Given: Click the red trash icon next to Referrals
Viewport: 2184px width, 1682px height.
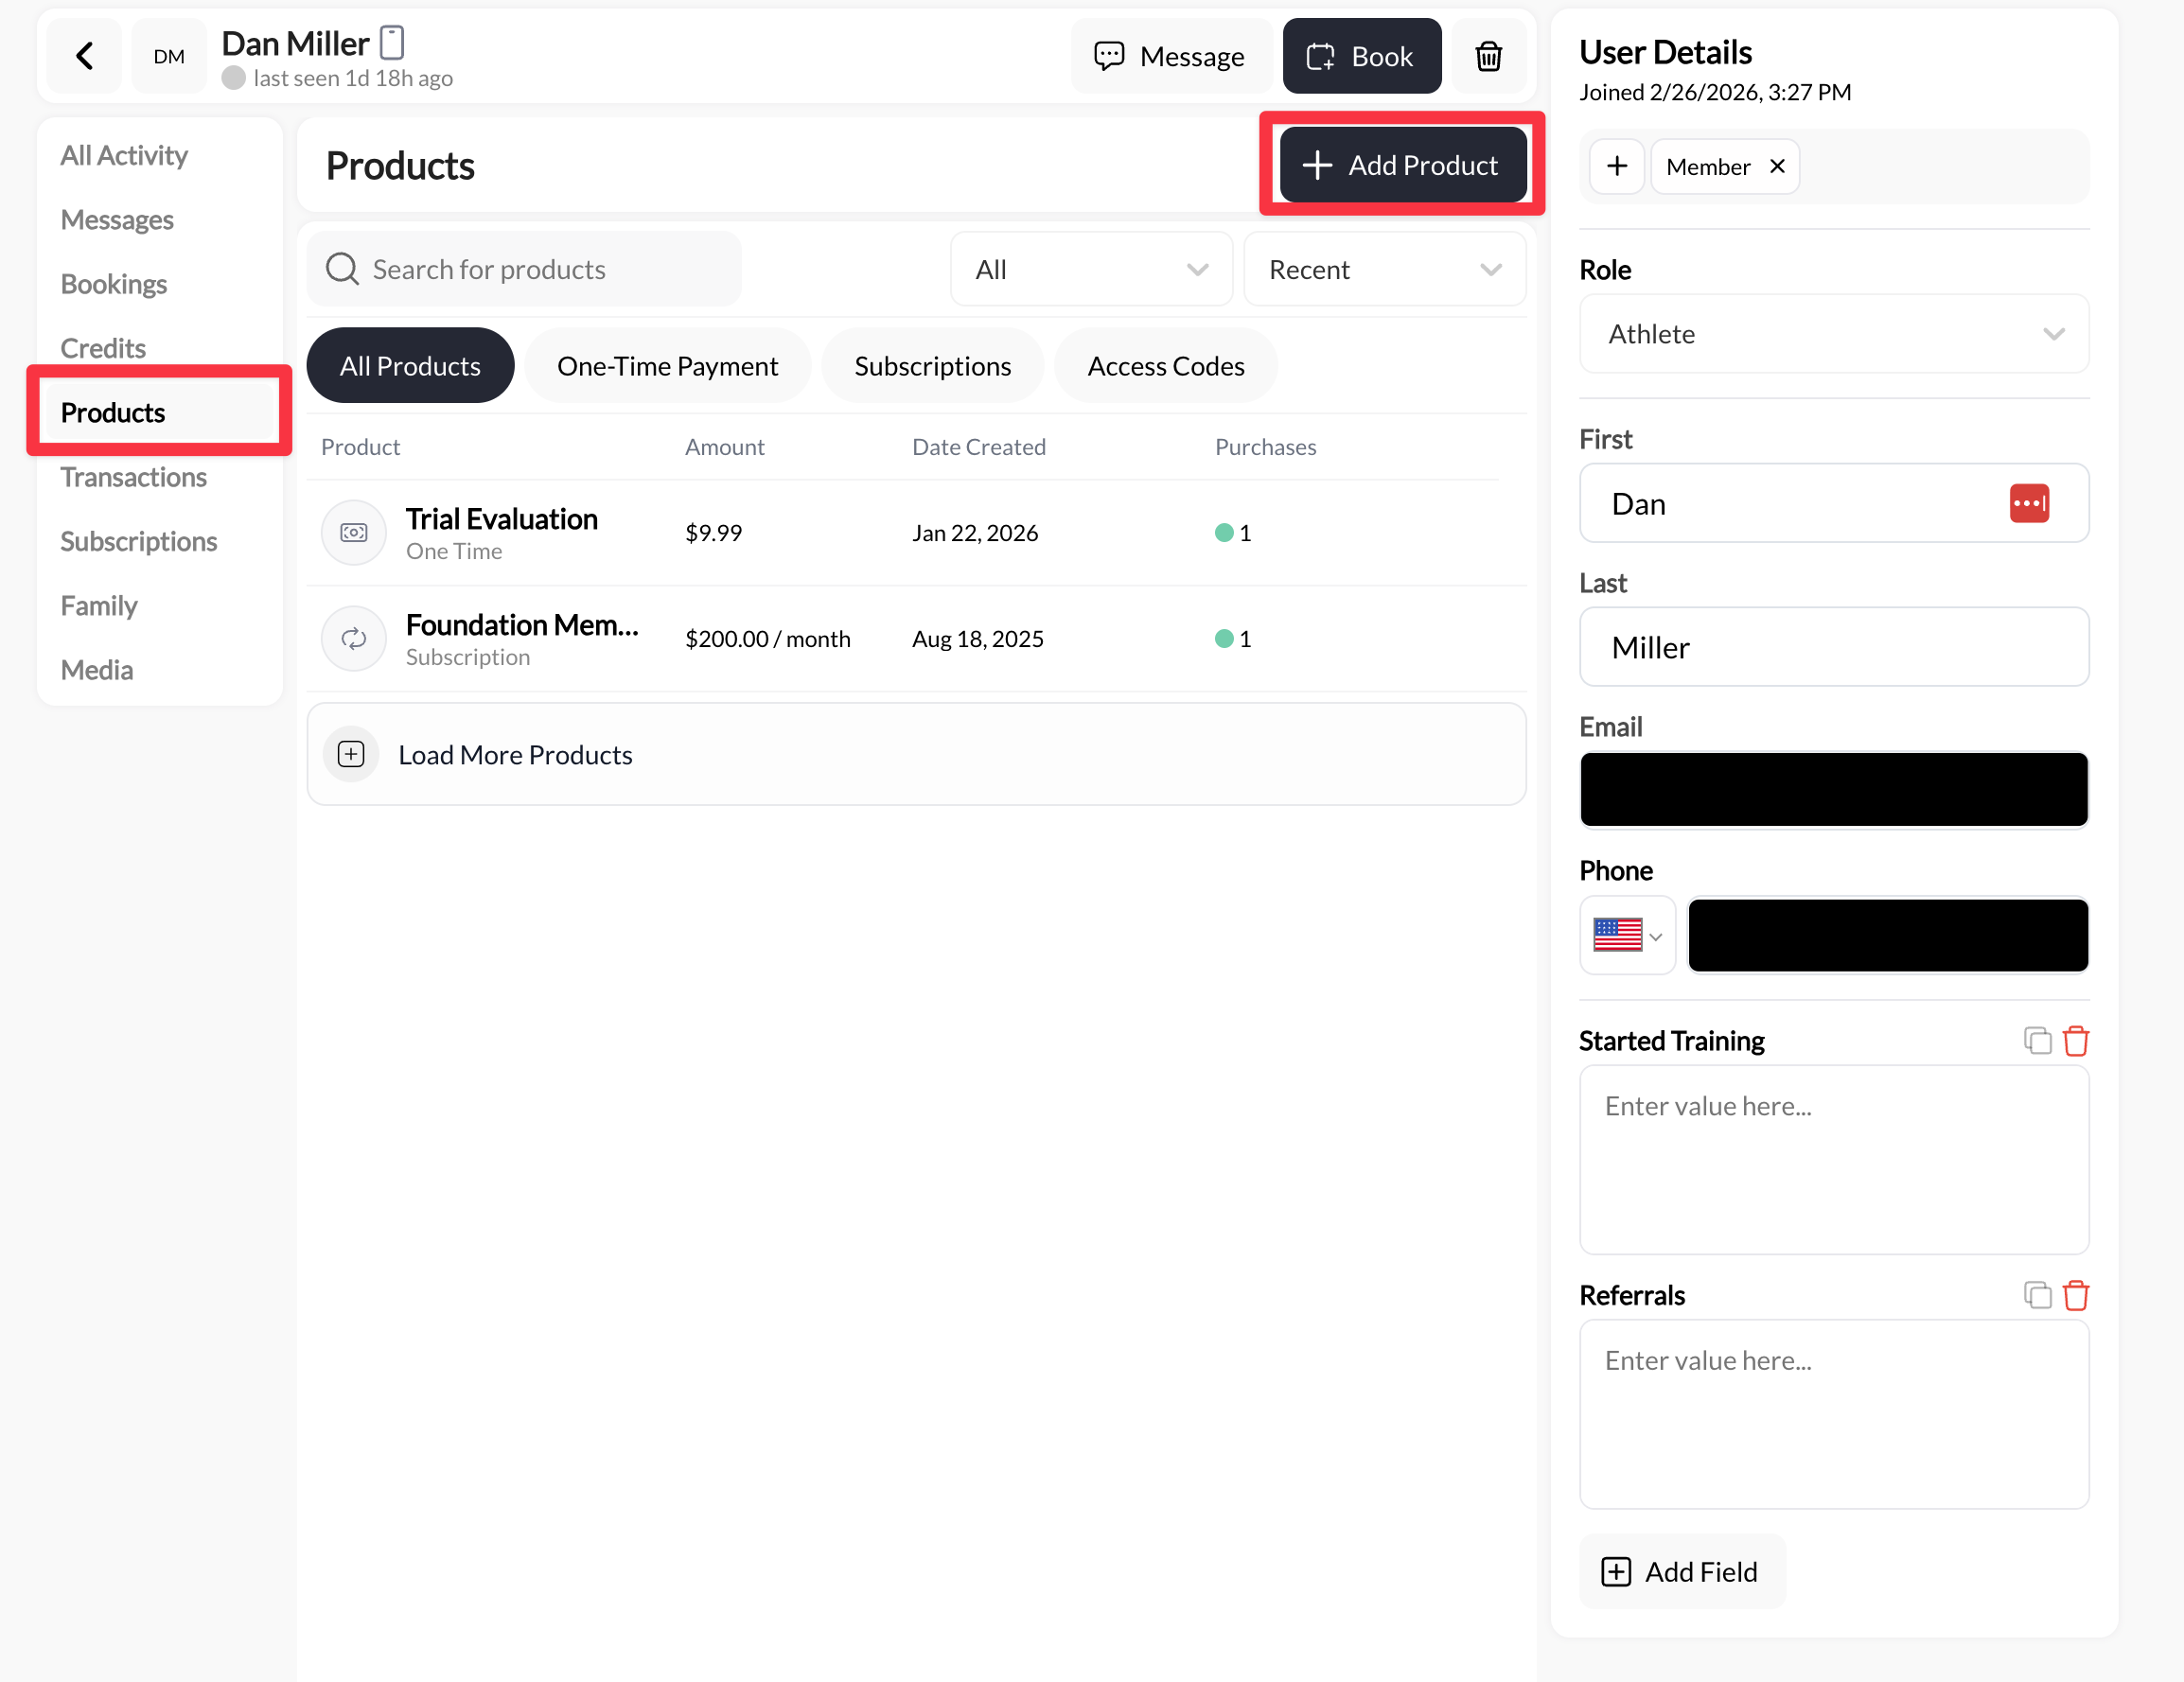Looking at the screenshot, I should click(x=2076, y=1294).
